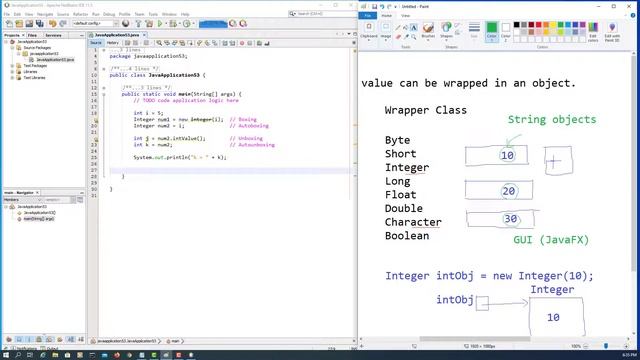The width and height of the screenshot is (640, 360).
Task: Pick the black color swatch in Paint
Action: point(516,25)
